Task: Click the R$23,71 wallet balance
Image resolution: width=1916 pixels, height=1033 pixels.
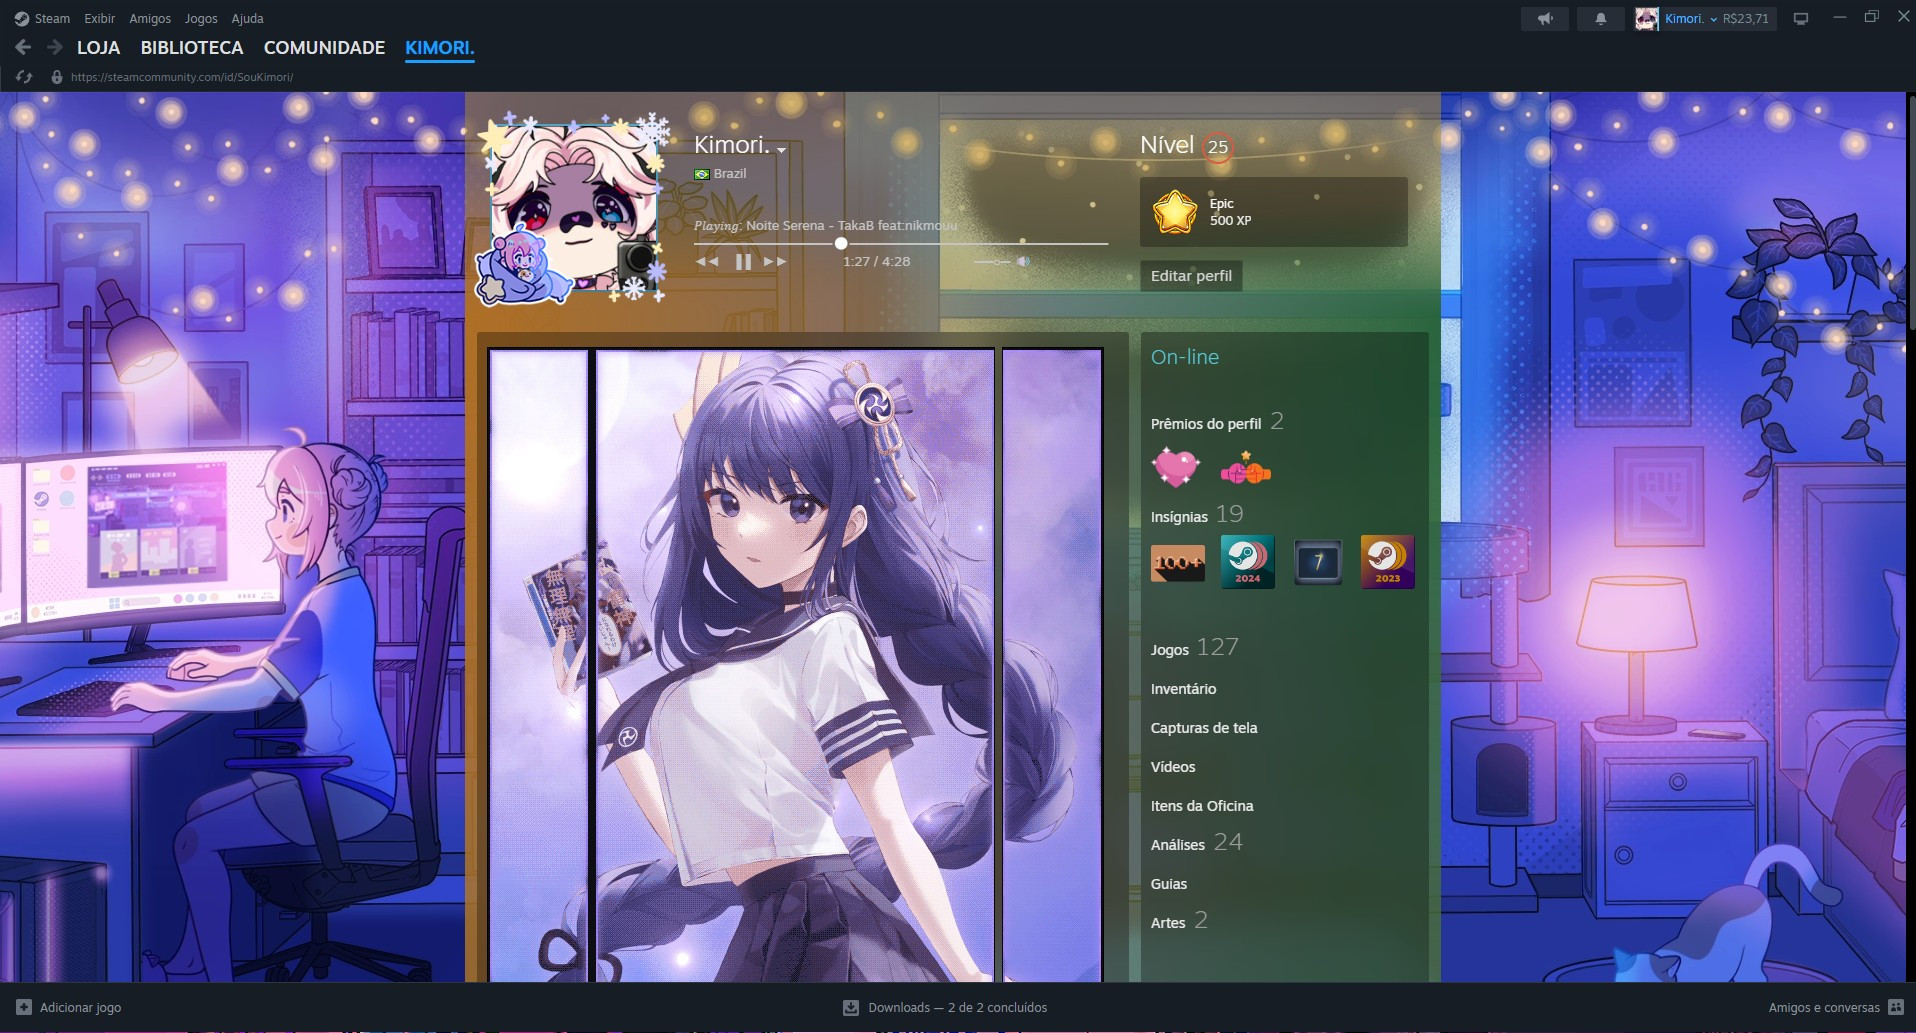Action: [x=1745, y=18]
